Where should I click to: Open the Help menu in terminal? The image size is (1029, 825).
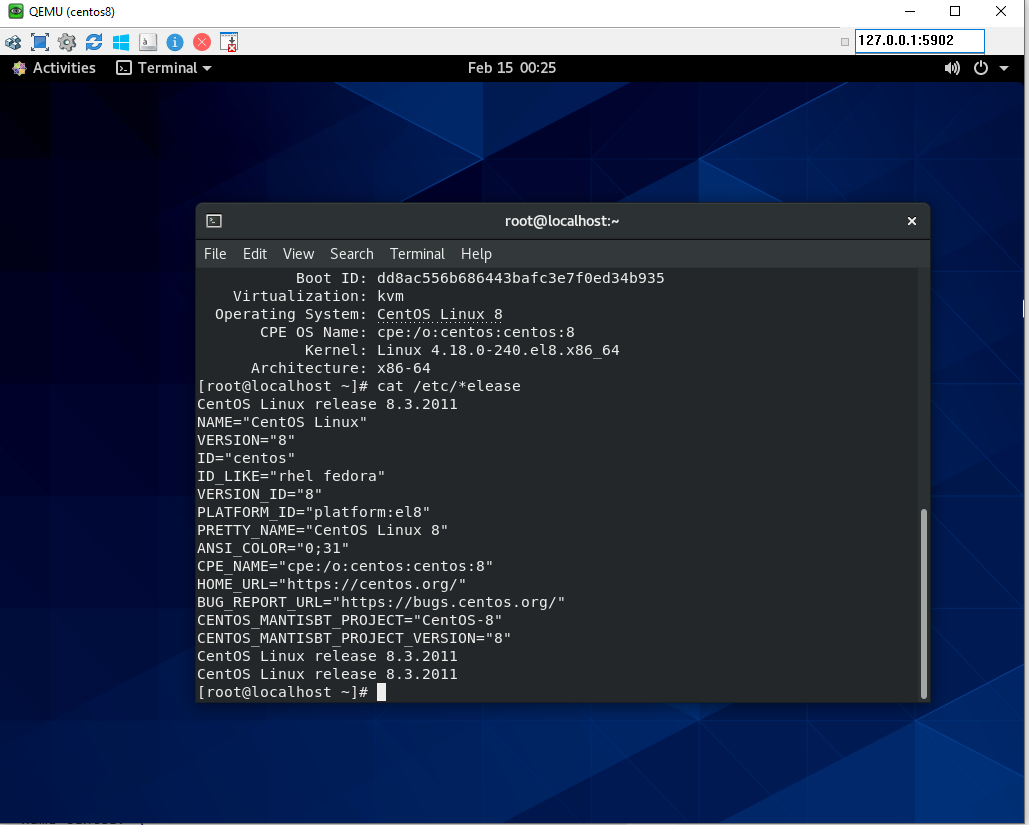point(476,254)
